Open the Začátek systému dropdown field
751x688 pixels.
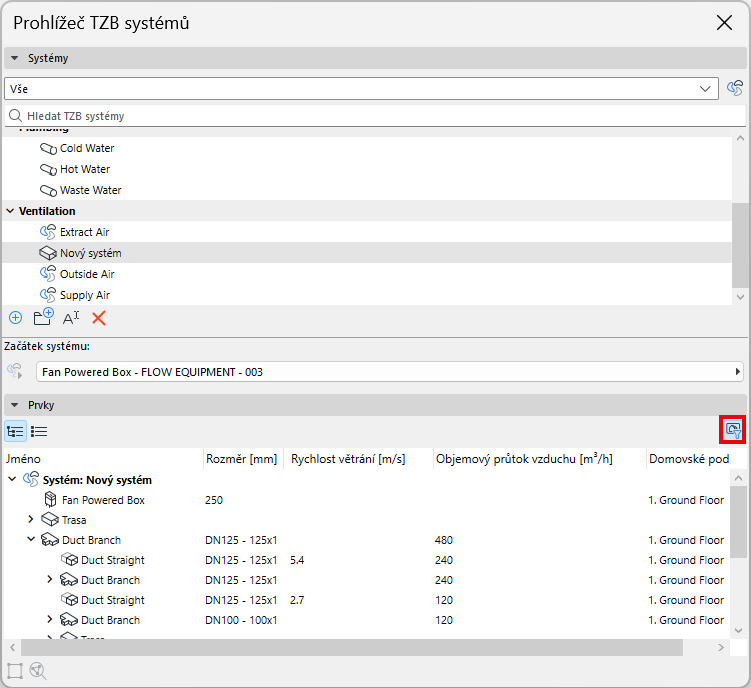(389, 372)
